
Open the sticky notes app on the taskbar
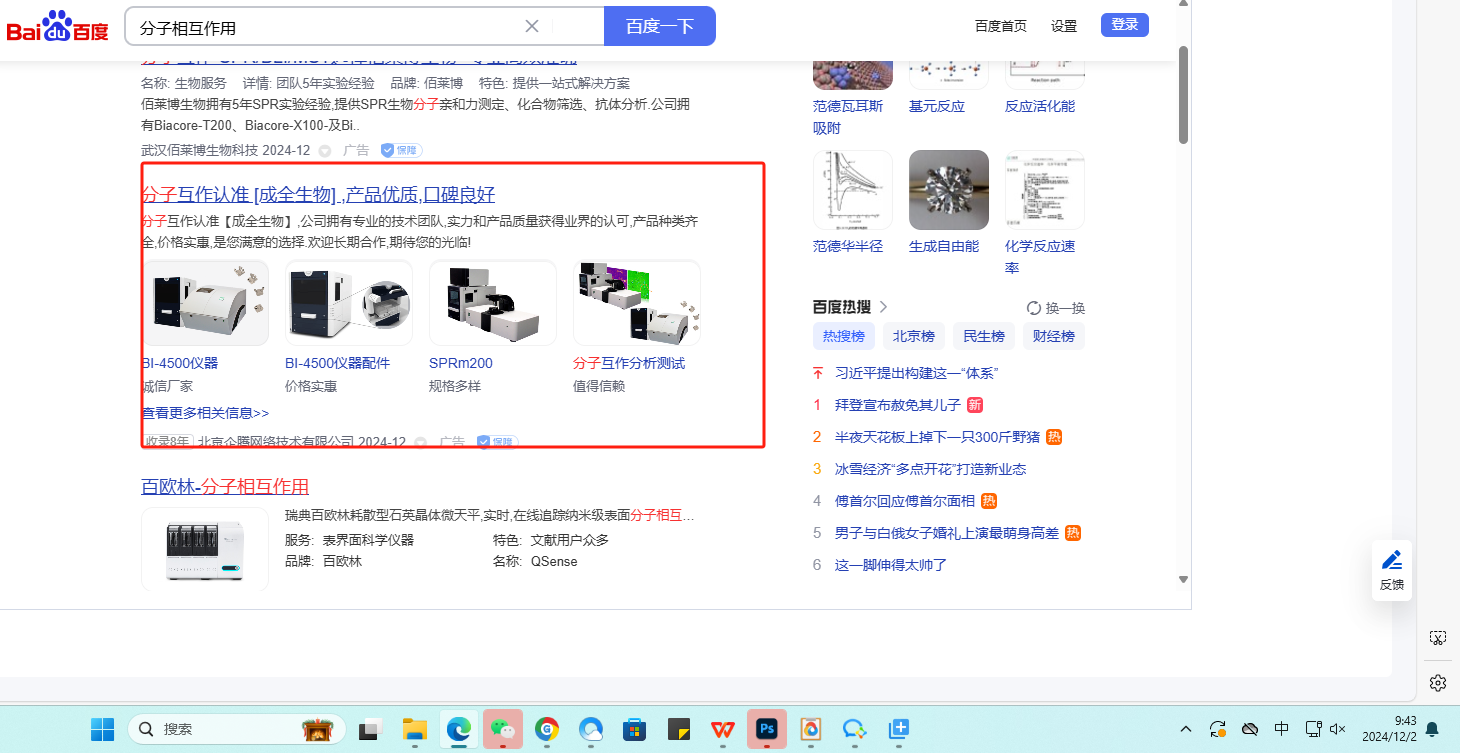pyautogui.click(x=679, y=729)
